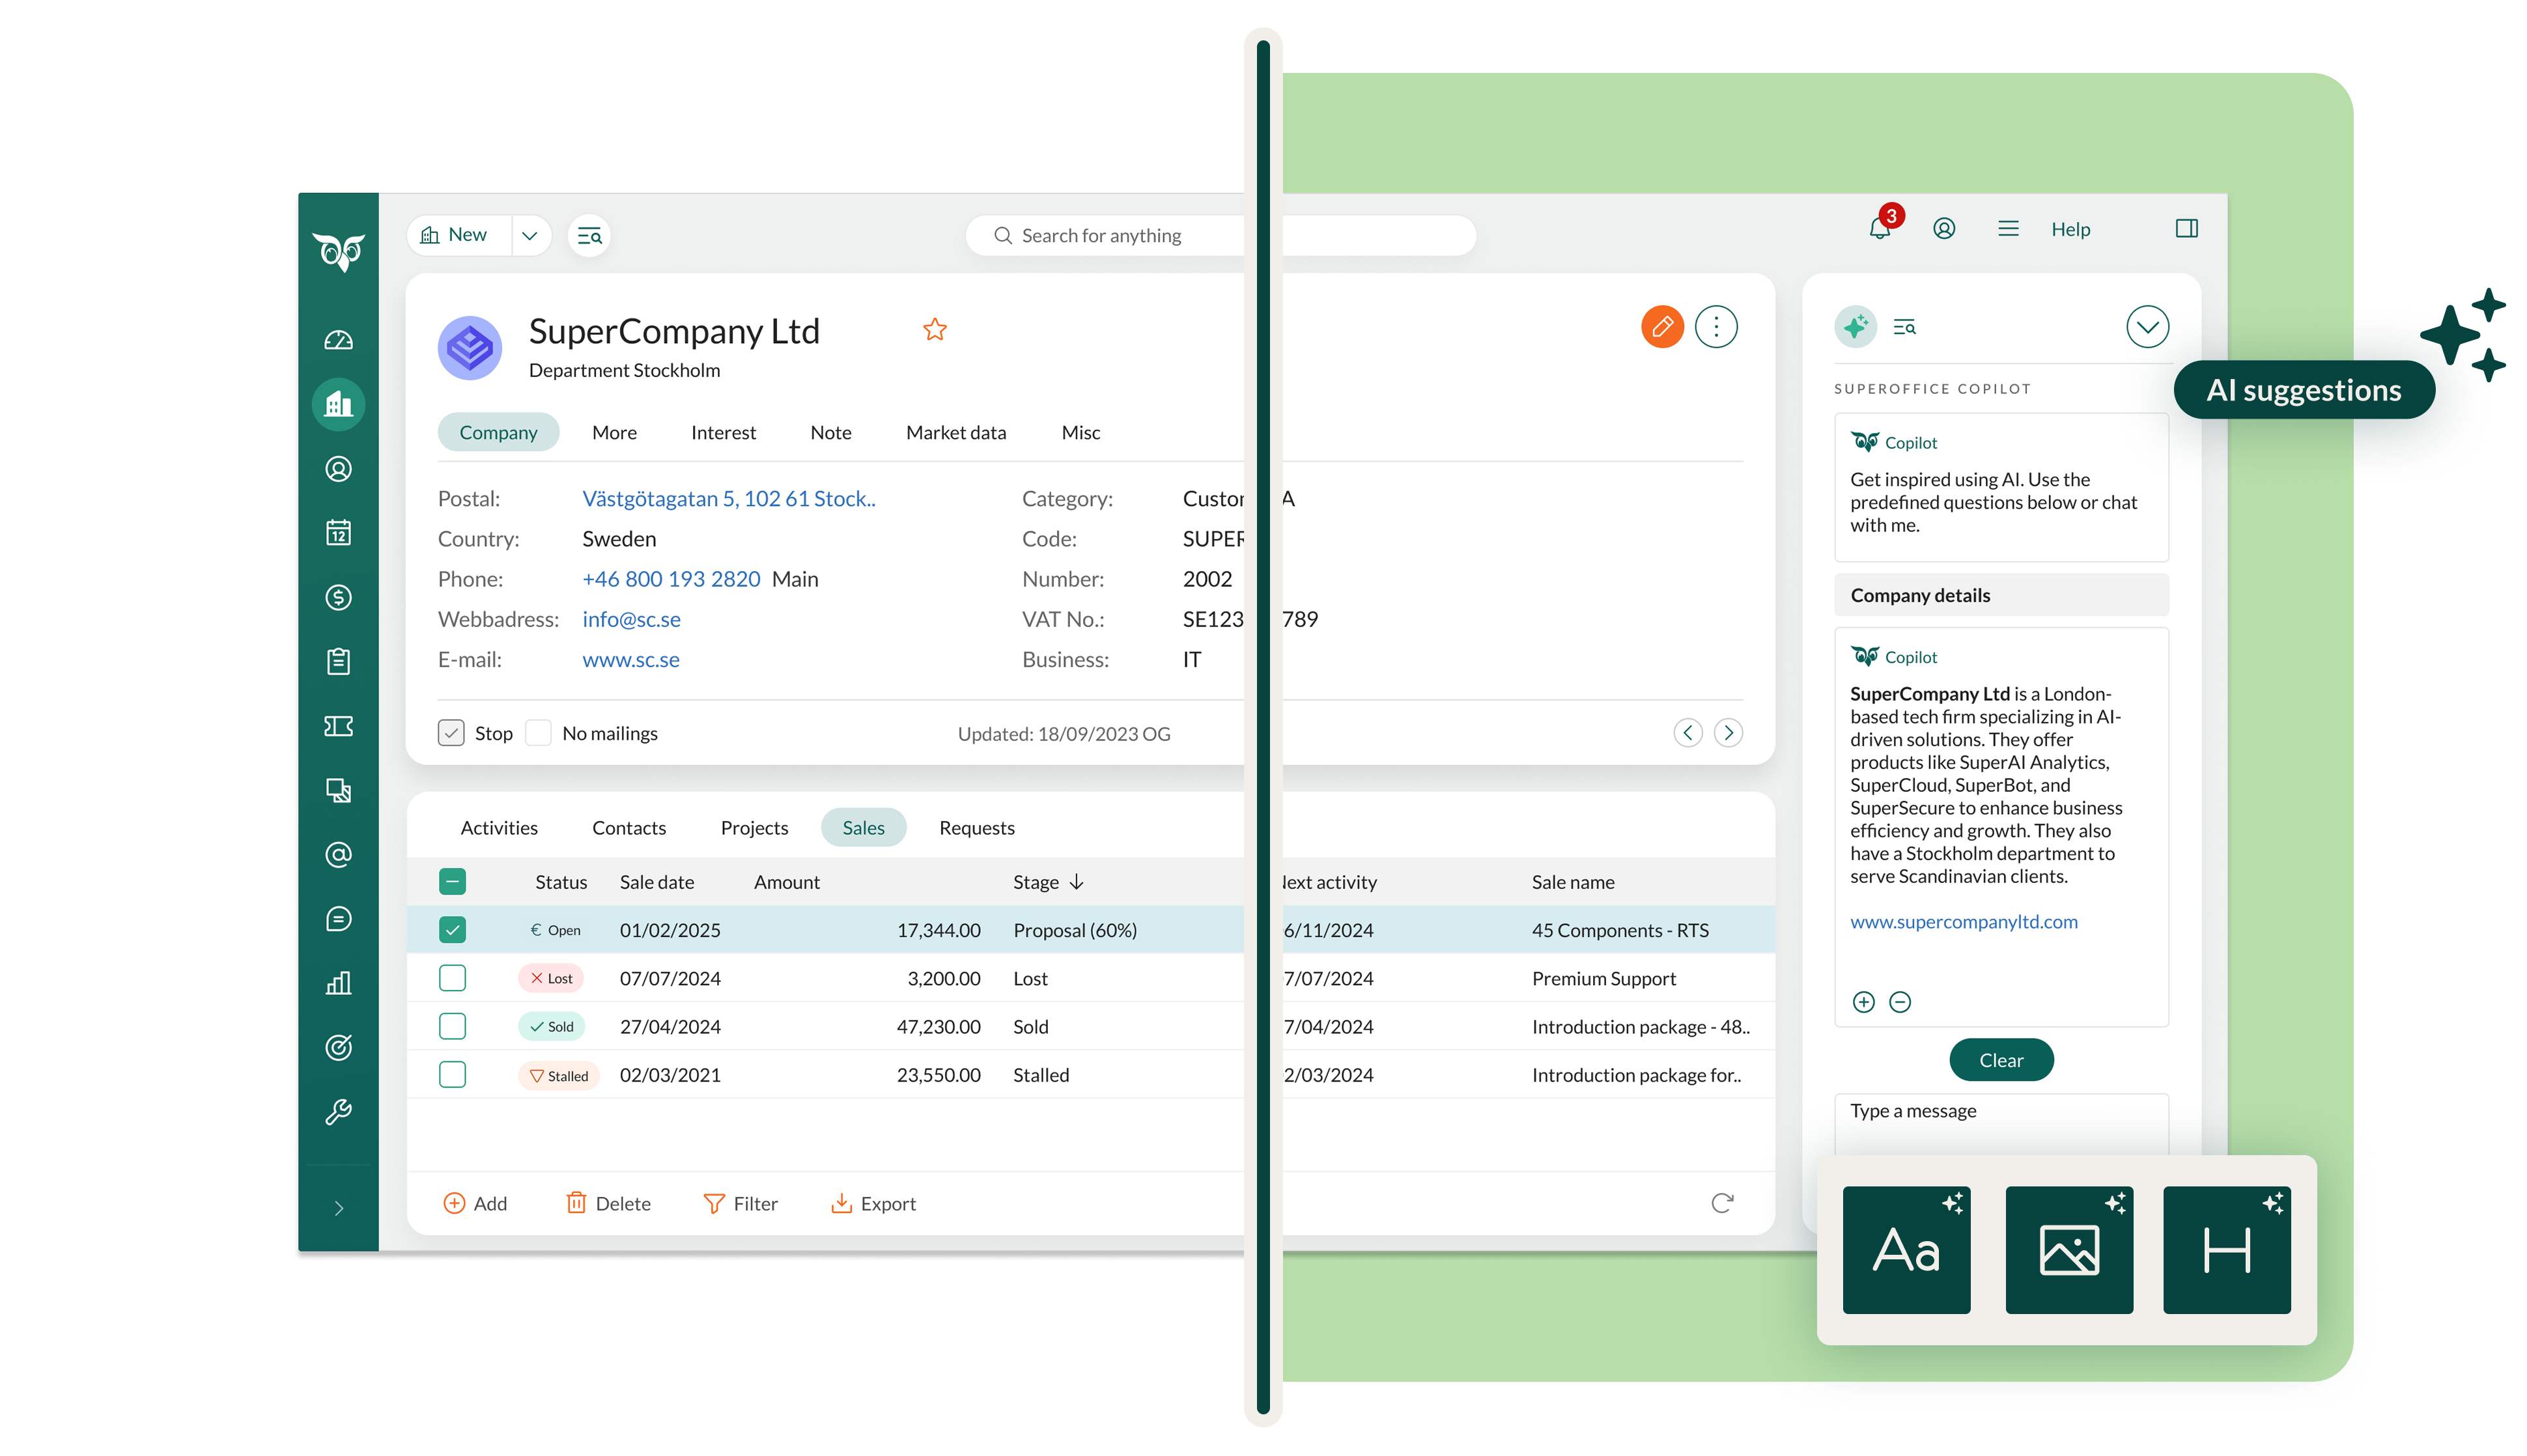Check the Lost sale row checkbox
The height and width of the screenshot is (1456, 2527).
click(x=452, y=978)
